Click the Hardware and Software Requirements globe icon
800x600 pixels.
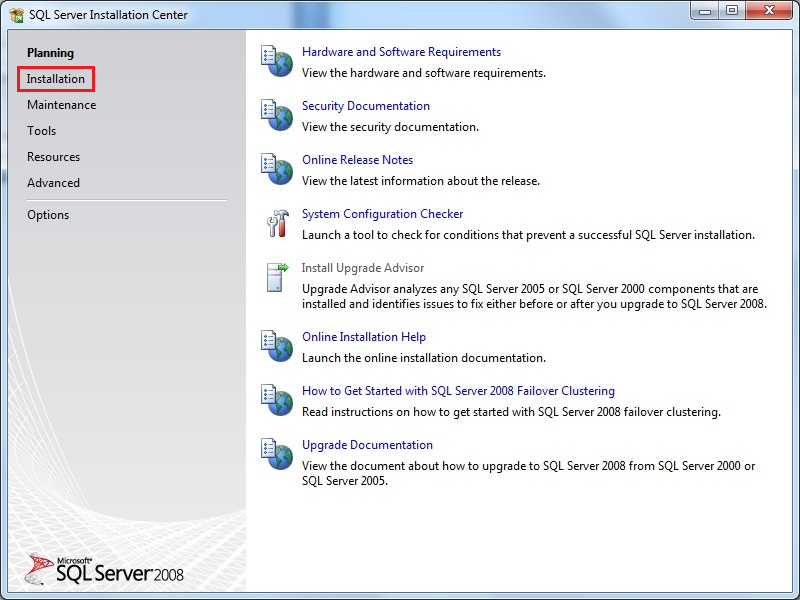pyautogui.click(x=277, y=61)
